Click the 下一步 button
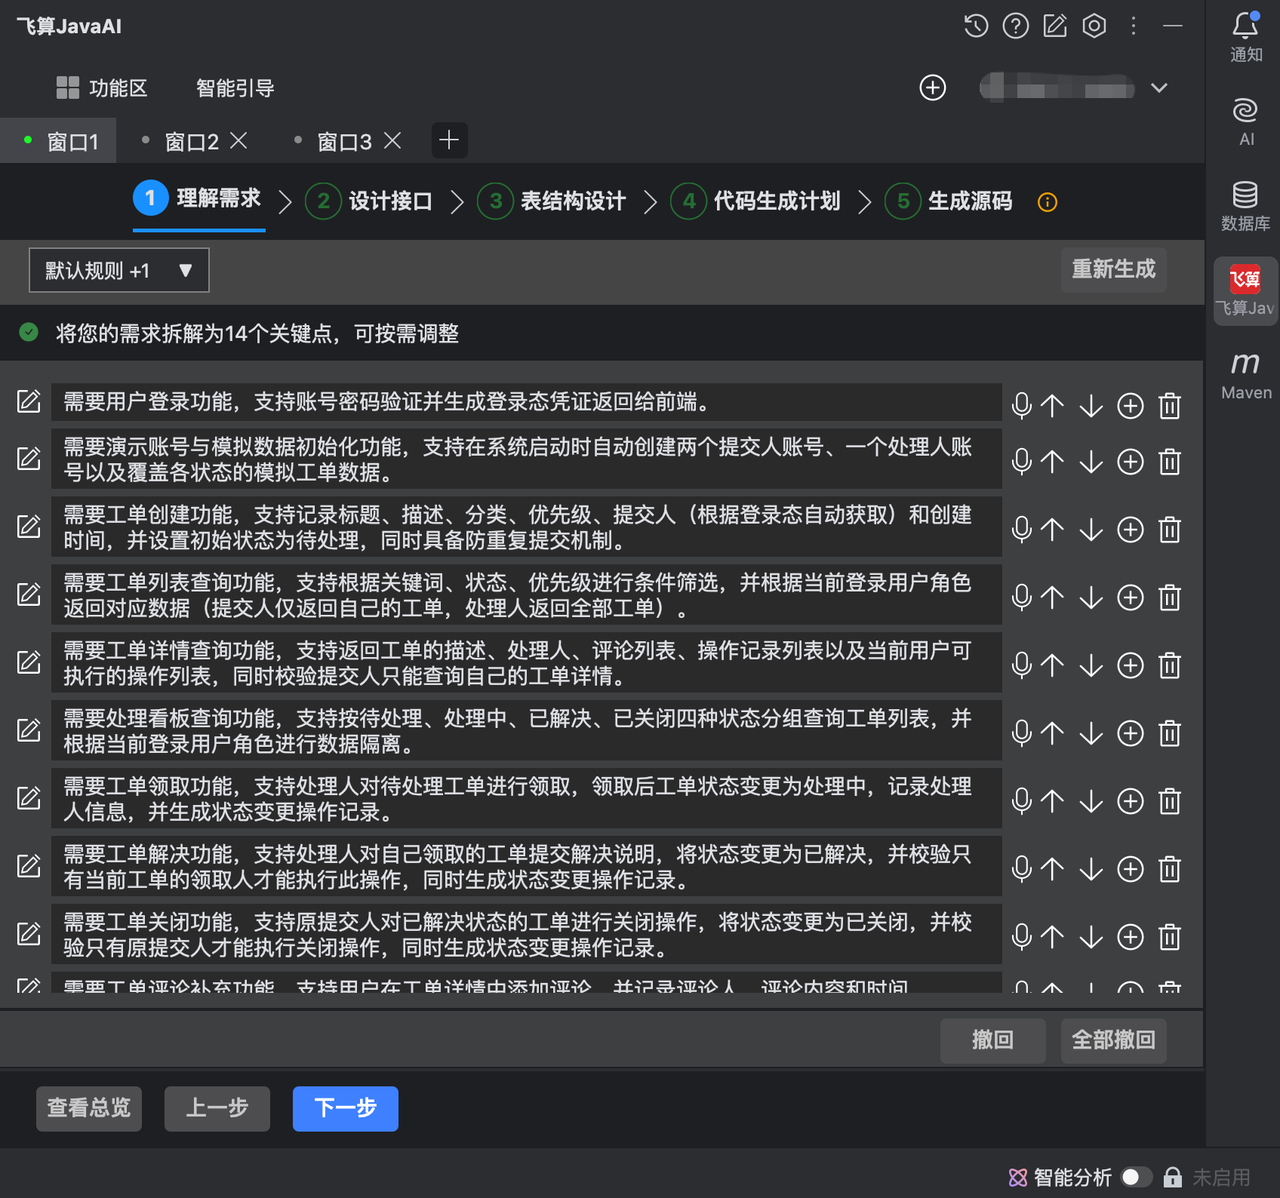The width and height of the screenshot is (1280, 1198). [345, 1109]
